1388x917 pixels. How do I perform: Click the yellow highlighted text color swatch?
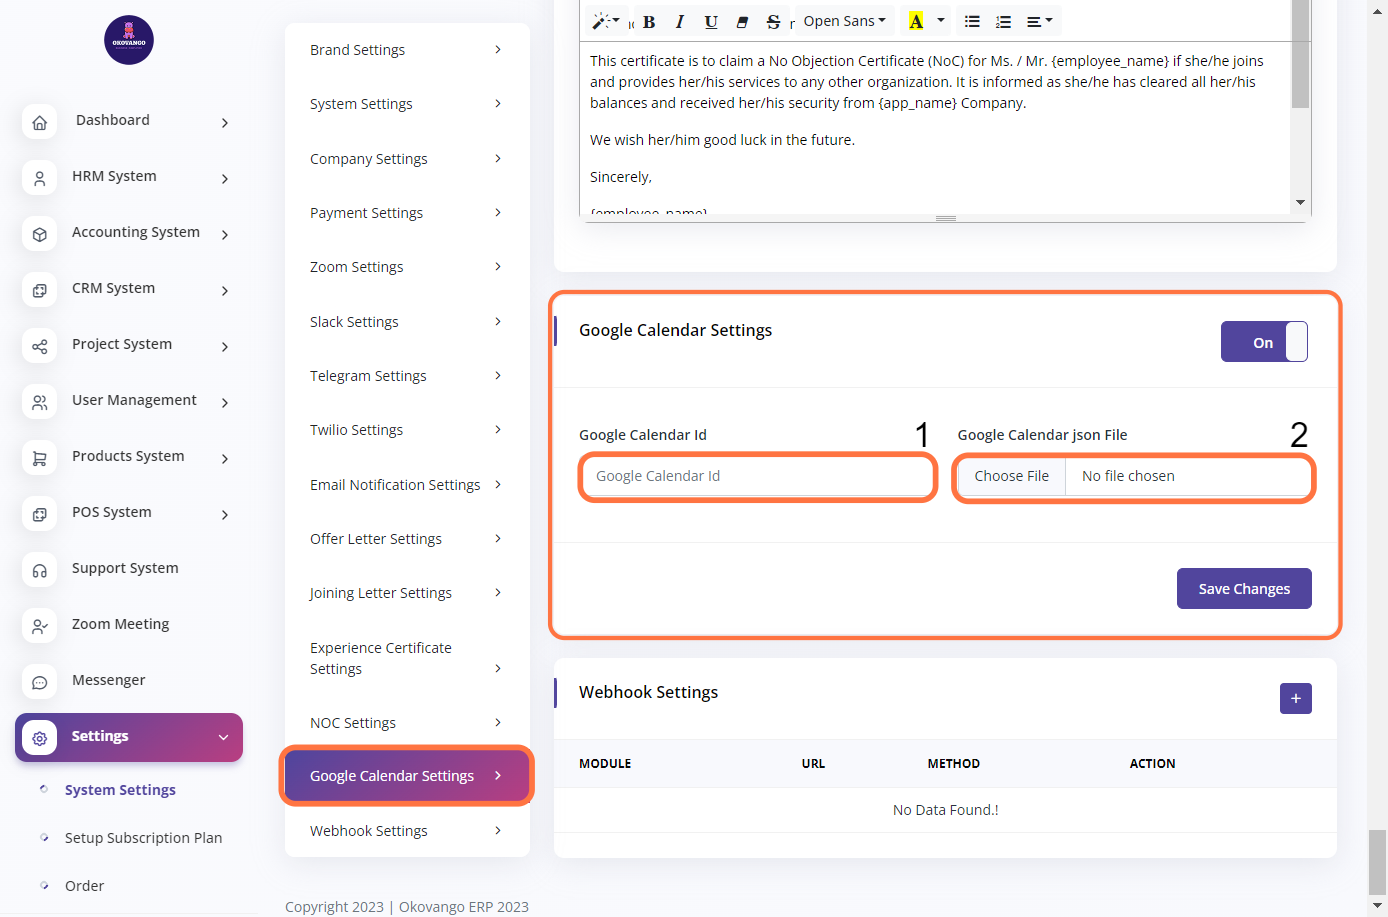pos(915,21)
